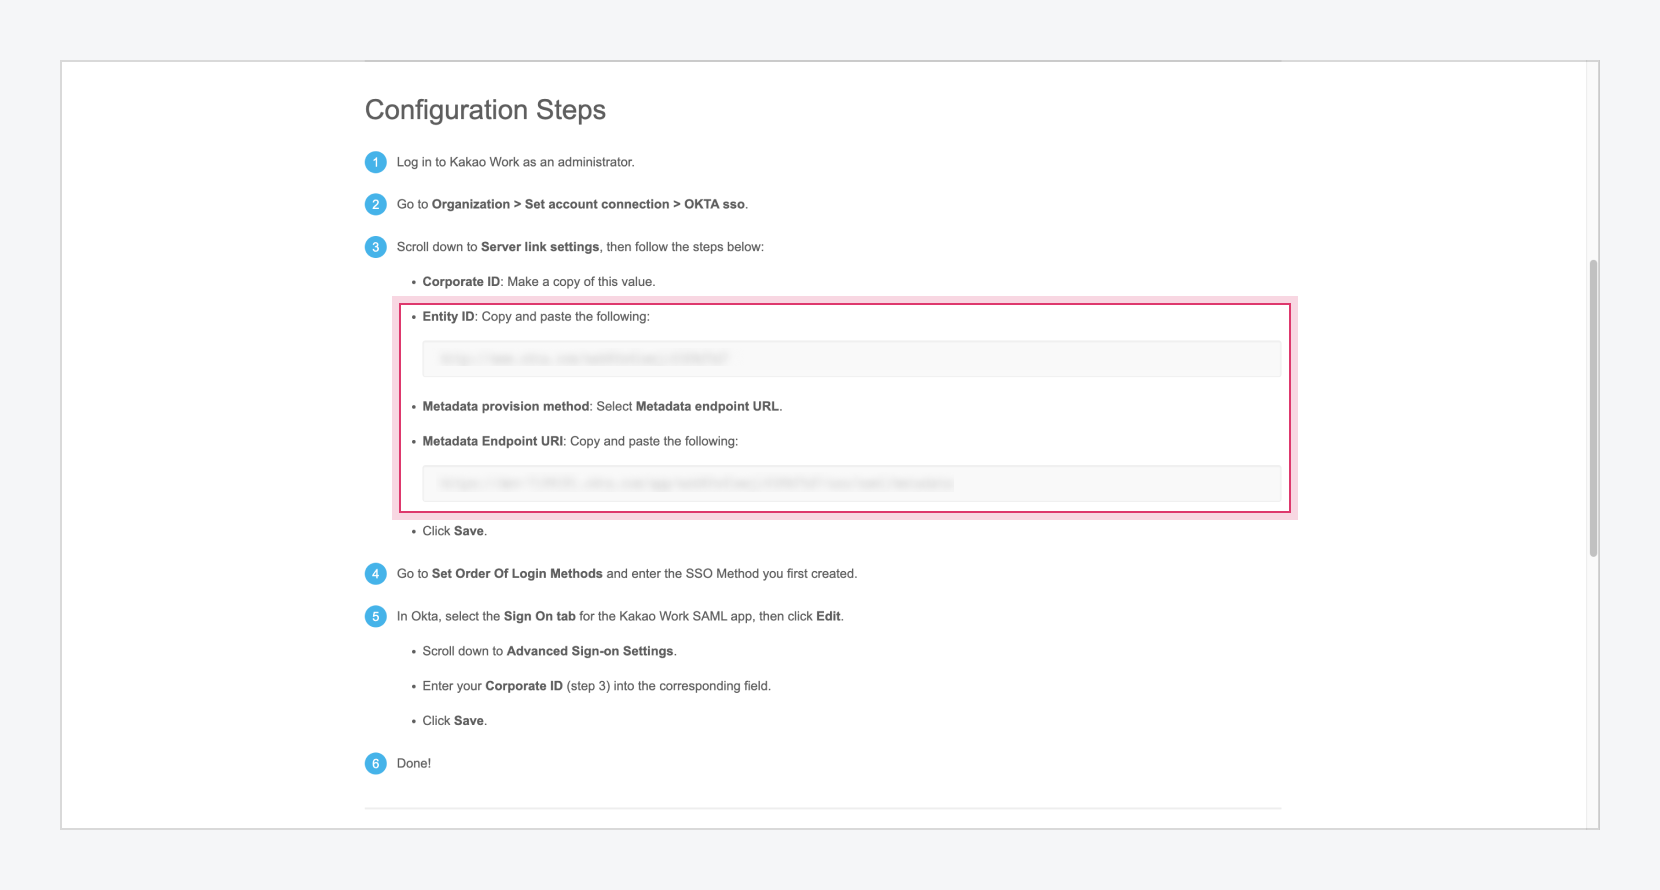1660x890 pixels.
Task: Click "Enter your Corporate ID (step 3)" bullet
Action: (597, 686)
